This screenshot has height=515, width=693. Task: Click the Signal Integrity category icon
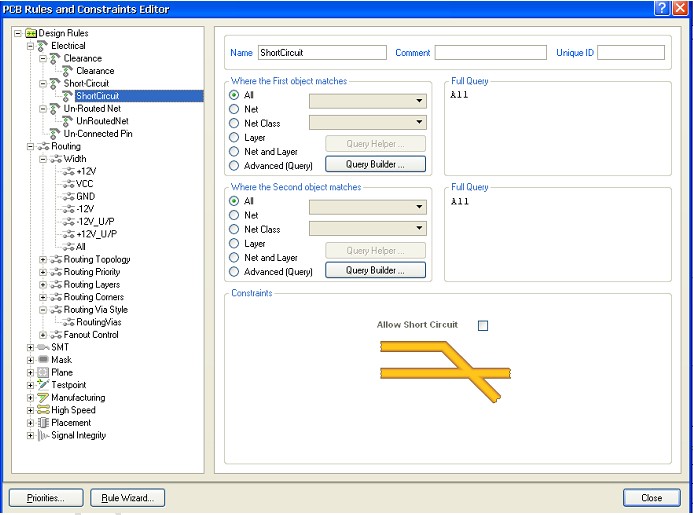point(43,436)
